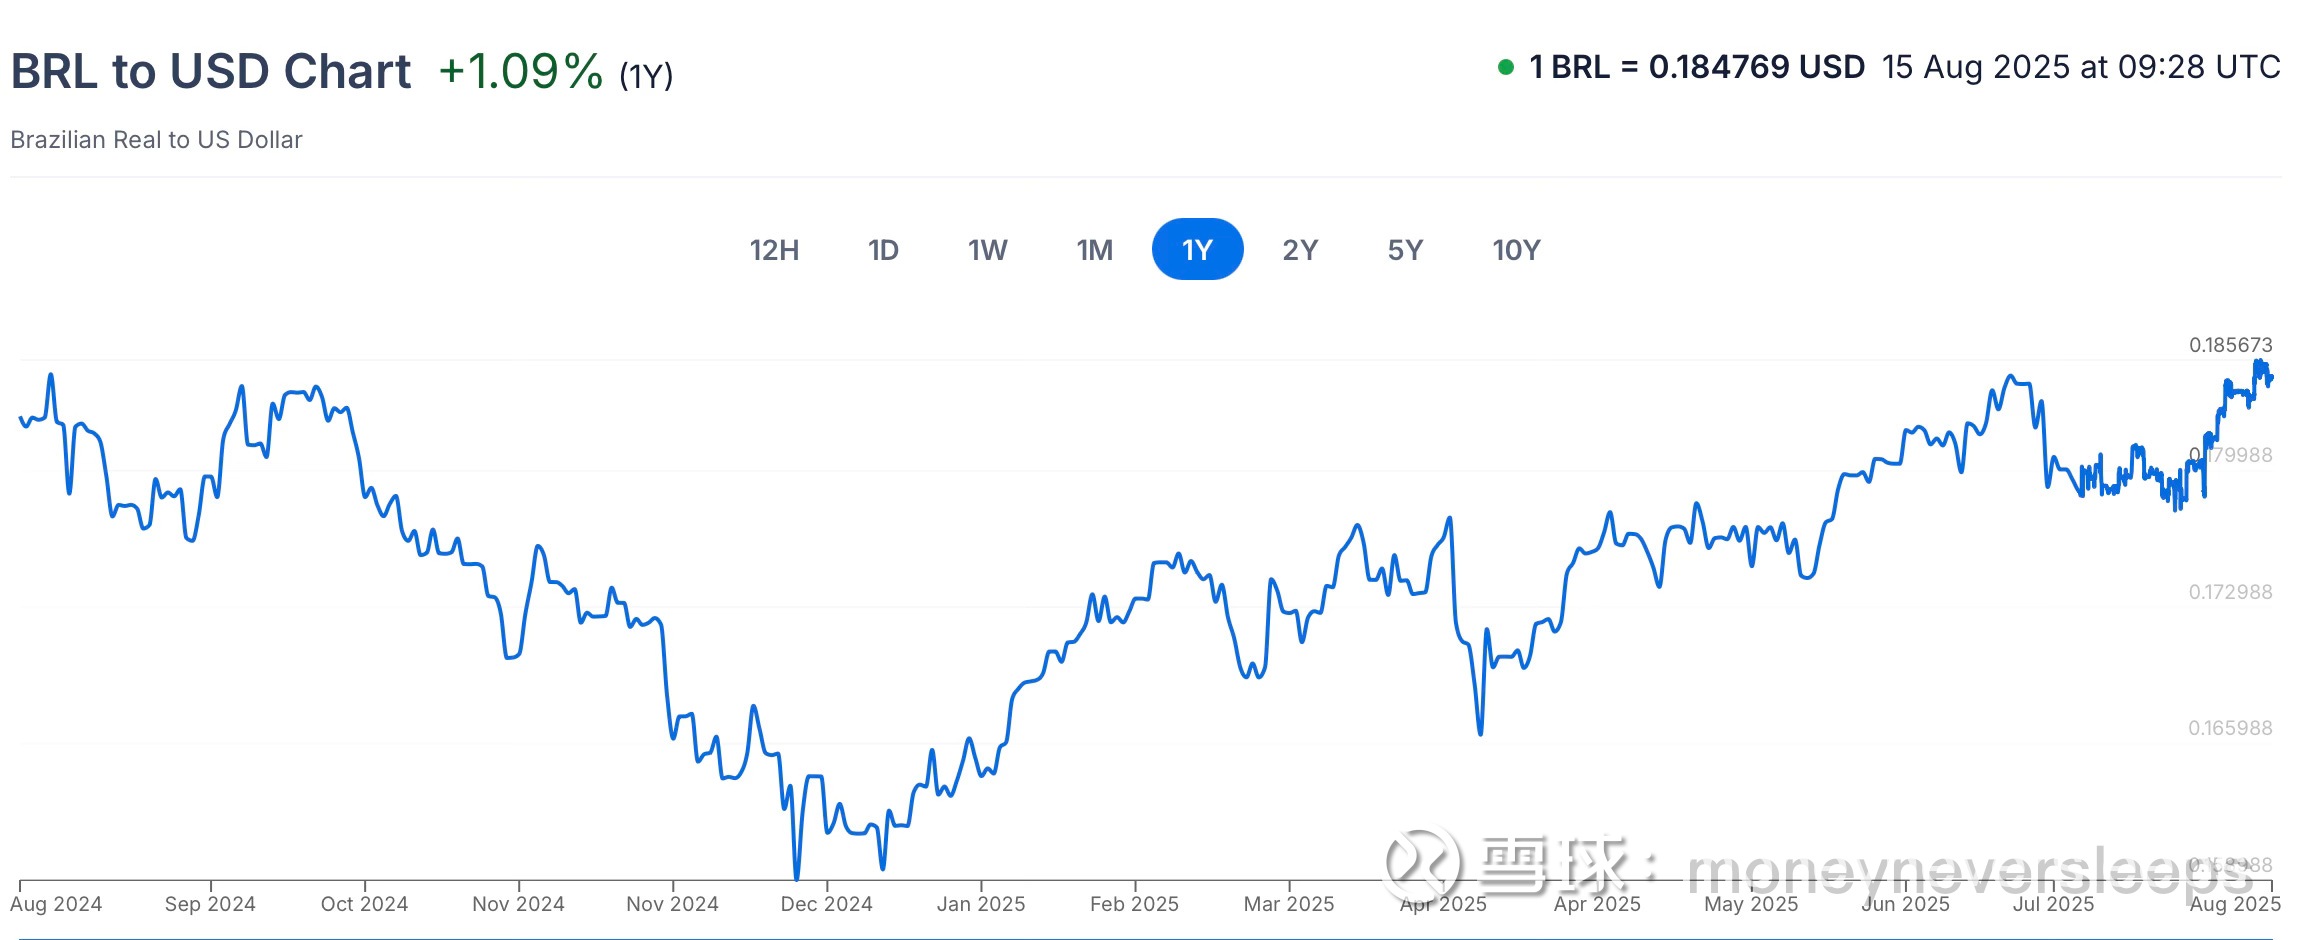
Task: Click the Jan 2025 x-axis label
Action: pyautogui.click(x=980, y=904)
